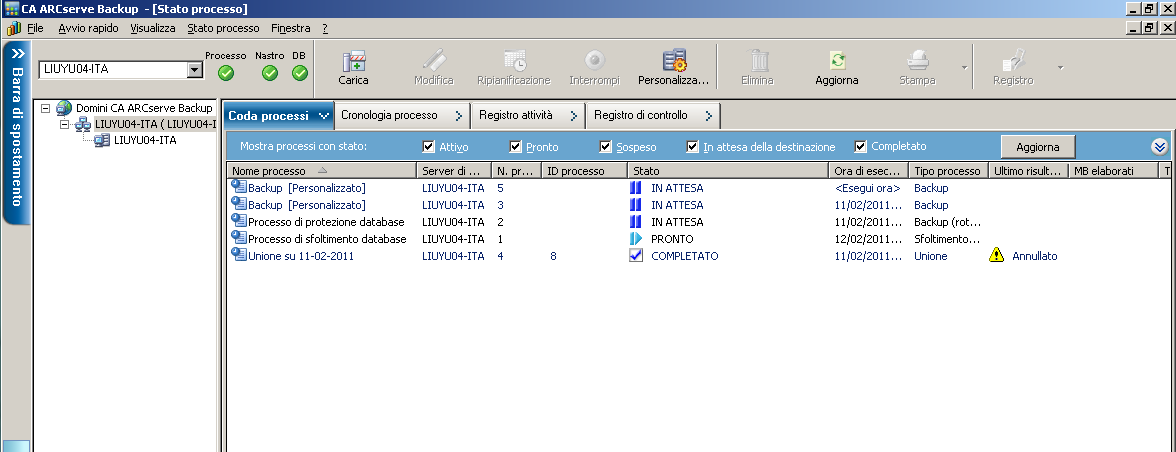Viewport: 1176px width, 452px height.
Task: Collapse the LIUYU04-ITA domain tree node
Action: [64, 124]
